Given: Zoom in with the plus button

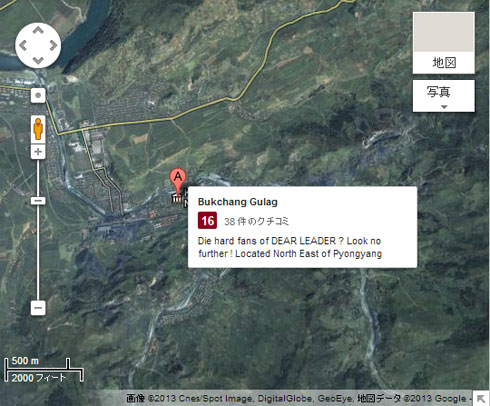Looking at the screenshot, I should coord(38,152).
